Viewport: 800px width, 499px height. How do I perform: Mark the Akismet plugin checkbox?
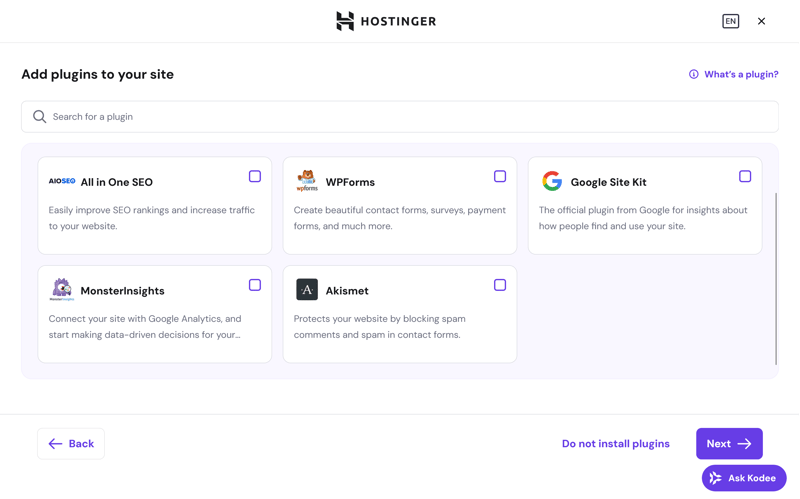click(500, 285)
